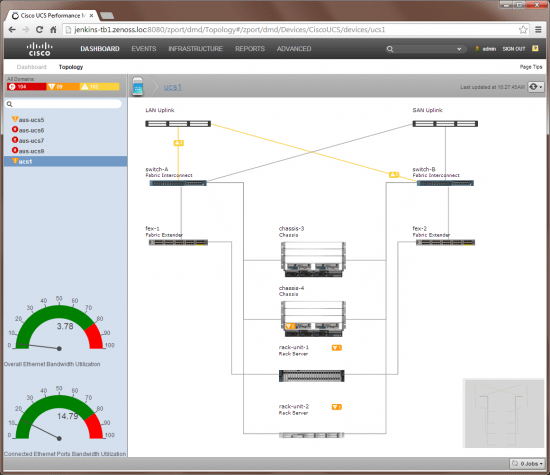550x475 pixels.
Task: Select the chassis-3 device image
Action: coord(313,259)
